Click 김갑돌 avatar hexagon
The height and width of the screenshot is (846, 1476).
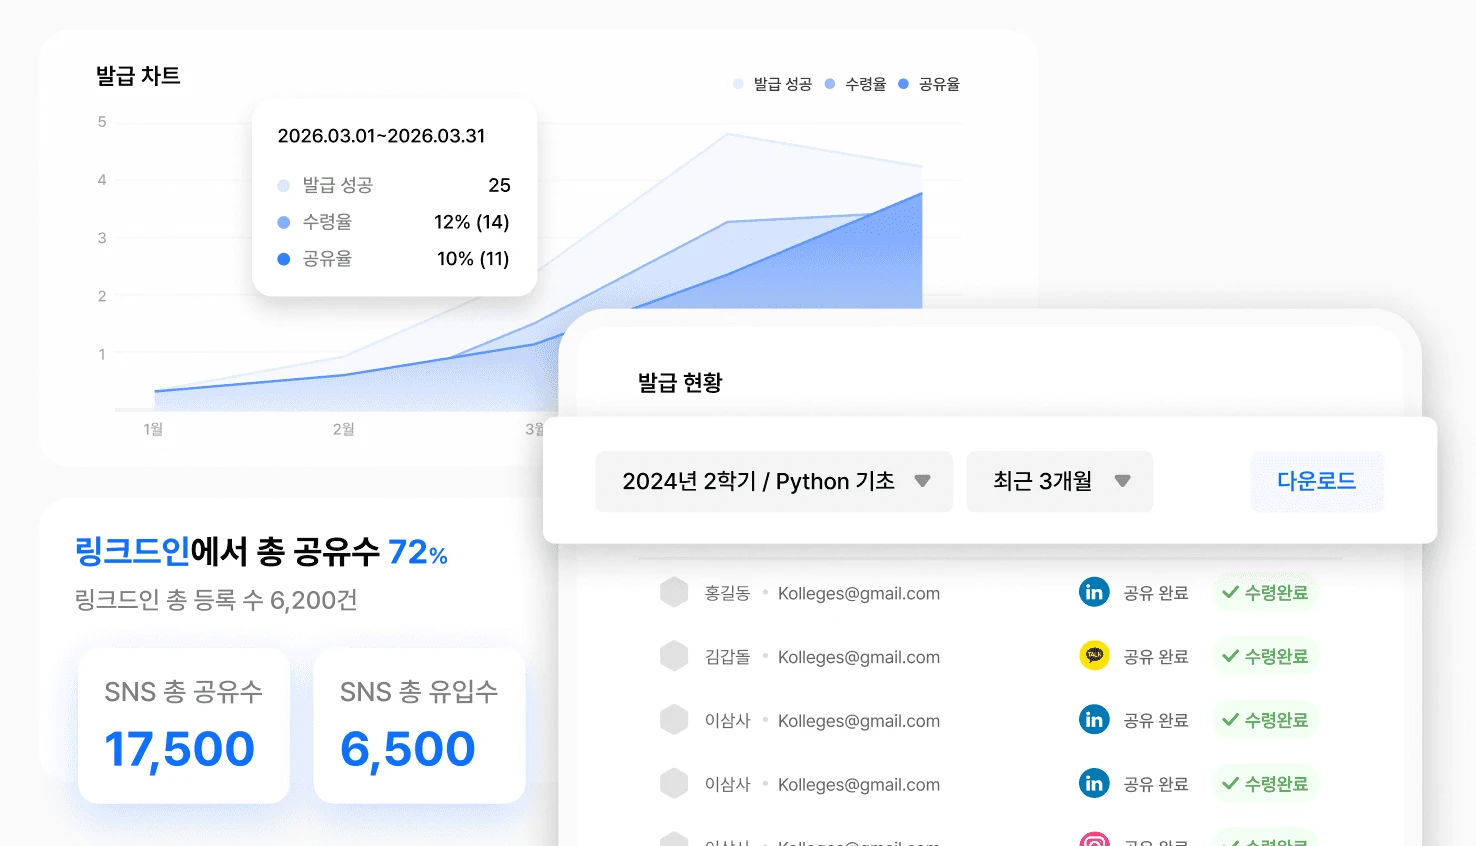[674, 656]
